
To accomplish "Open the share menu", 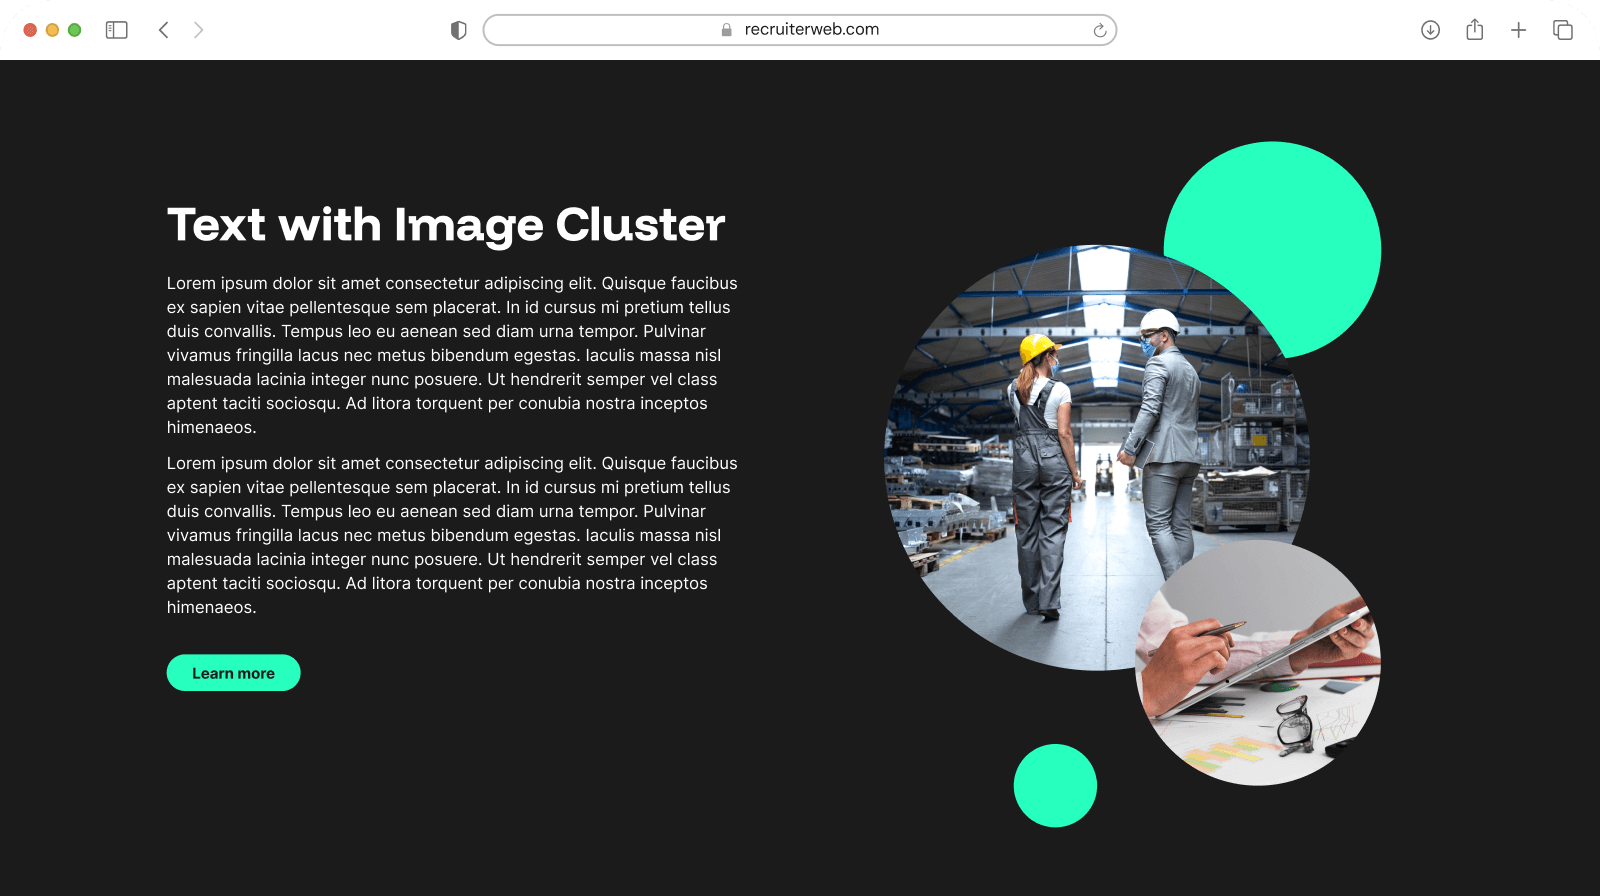I will (1474, 30).
